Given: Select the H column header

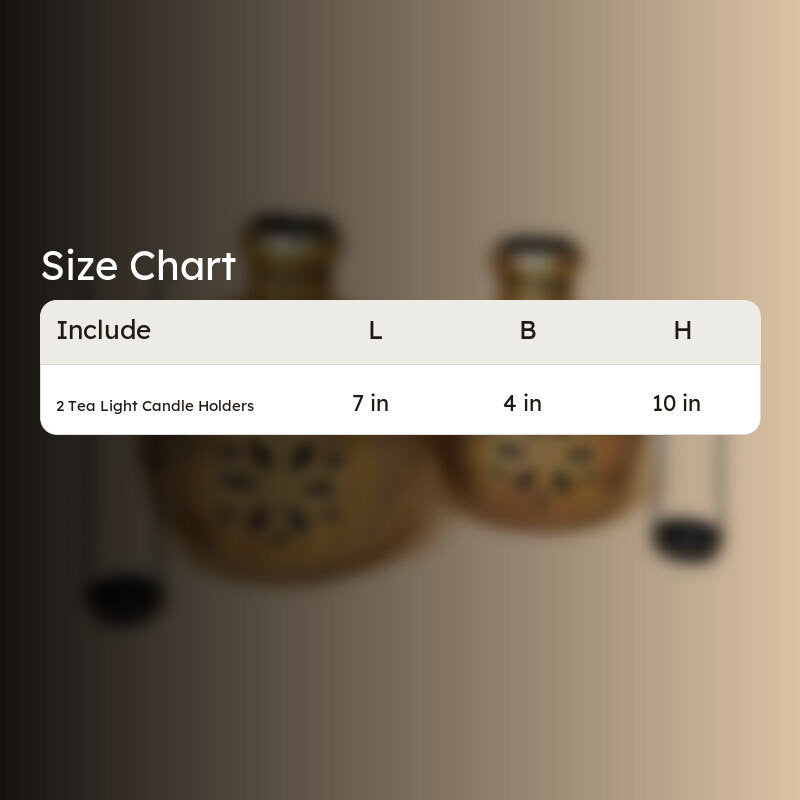Looking at the screenshot, I should 683,331.
